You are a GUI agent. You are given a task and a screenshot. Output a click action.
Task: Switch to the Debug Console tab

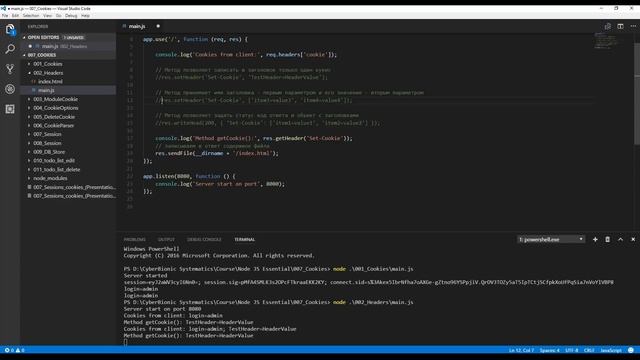click(x=204, y=240)
